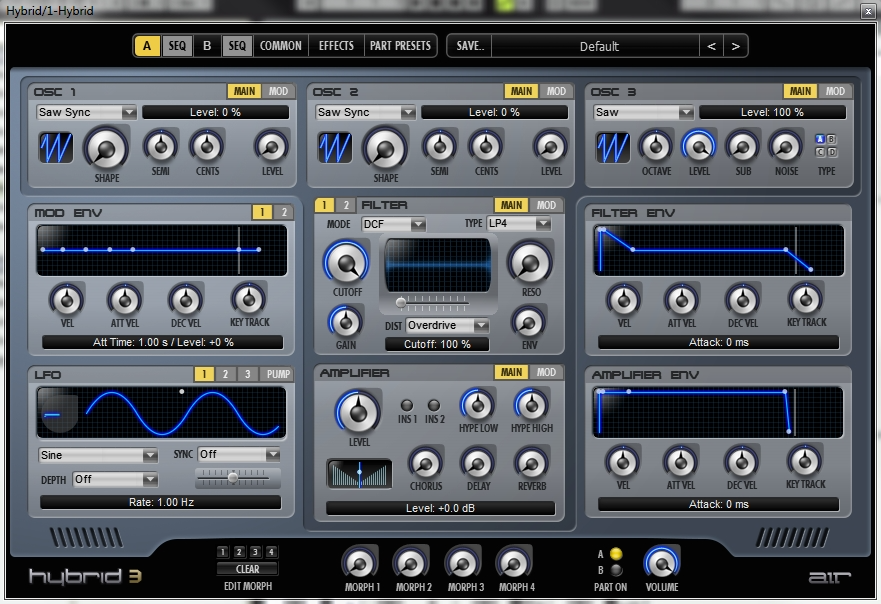This screenshot has width=881, height=604.
Task: Open the Part Presets tab
Action: click(x=400, y=46)
